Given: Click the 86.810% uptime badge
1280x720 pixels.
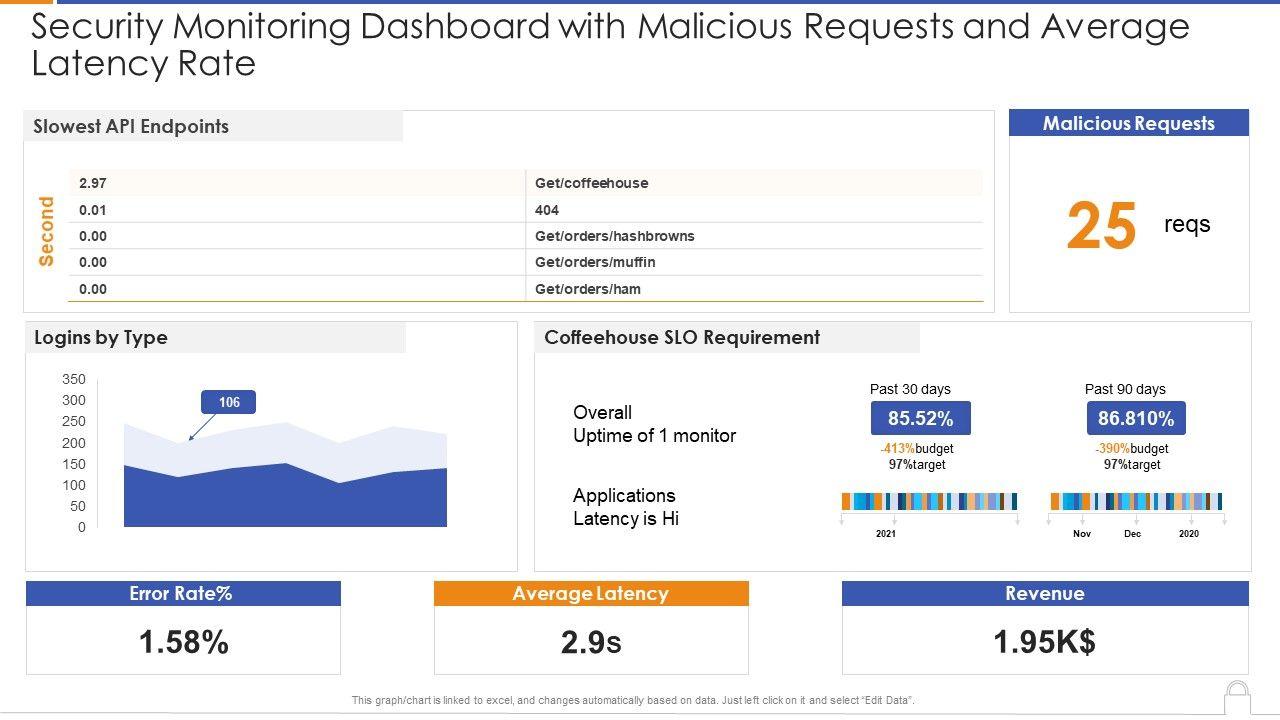Looking at the screenshot, I should pyautogui.click(x=1136, y=418).
